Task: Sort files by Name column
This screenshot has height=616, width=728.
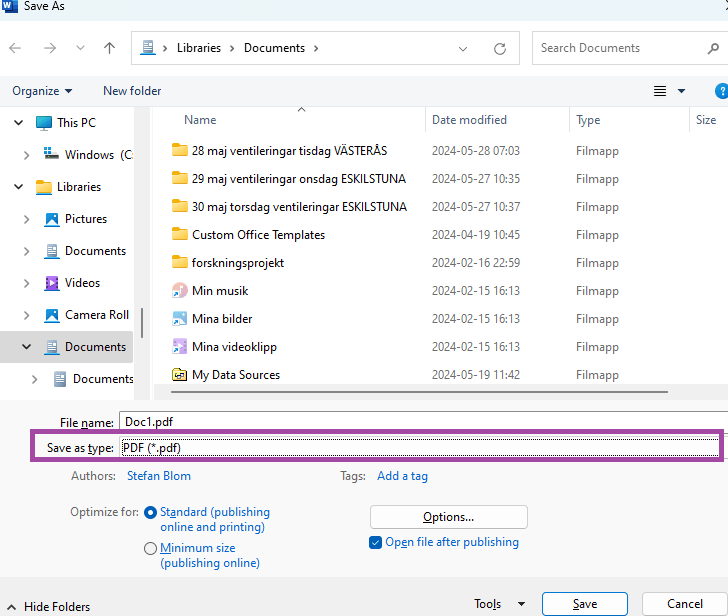Action: point(200,120)
